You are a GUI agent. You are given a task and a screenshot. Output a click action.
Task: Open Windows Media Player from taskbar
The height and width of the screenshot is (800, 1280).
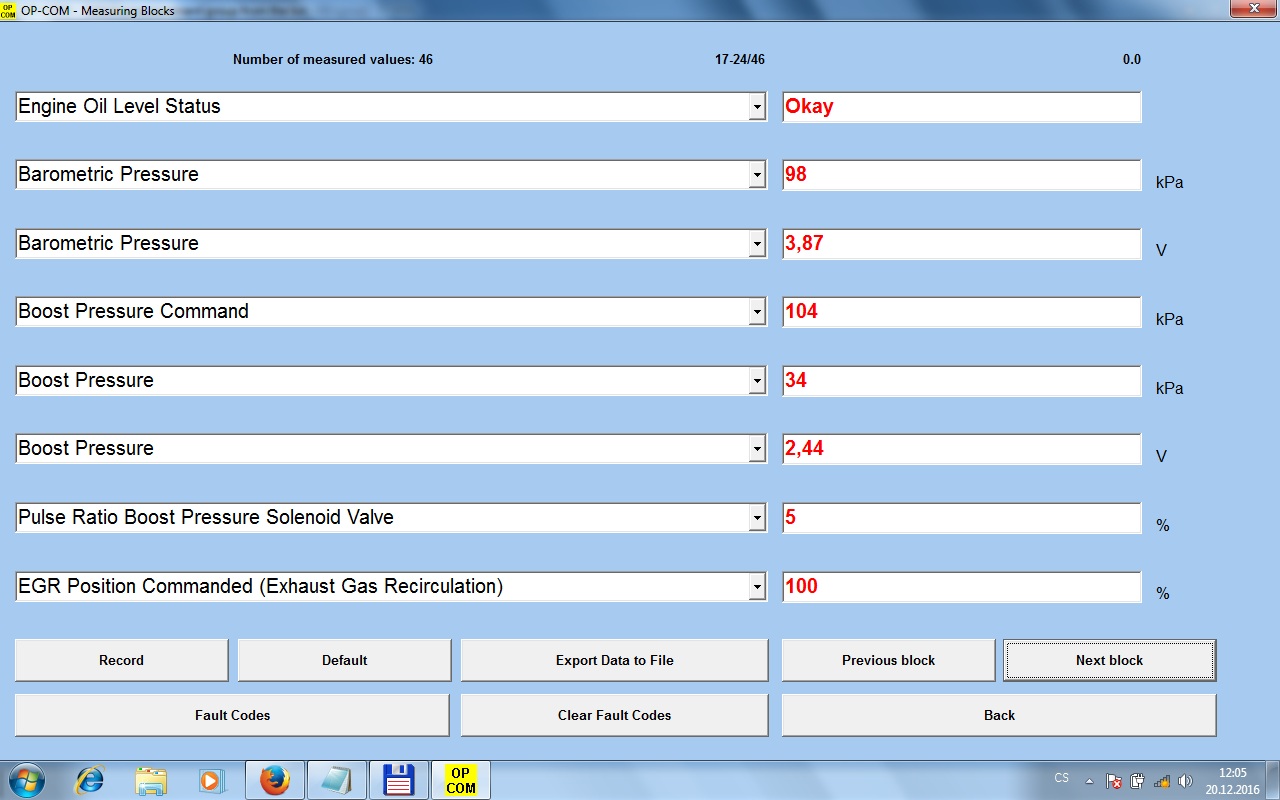pos(211,779)
